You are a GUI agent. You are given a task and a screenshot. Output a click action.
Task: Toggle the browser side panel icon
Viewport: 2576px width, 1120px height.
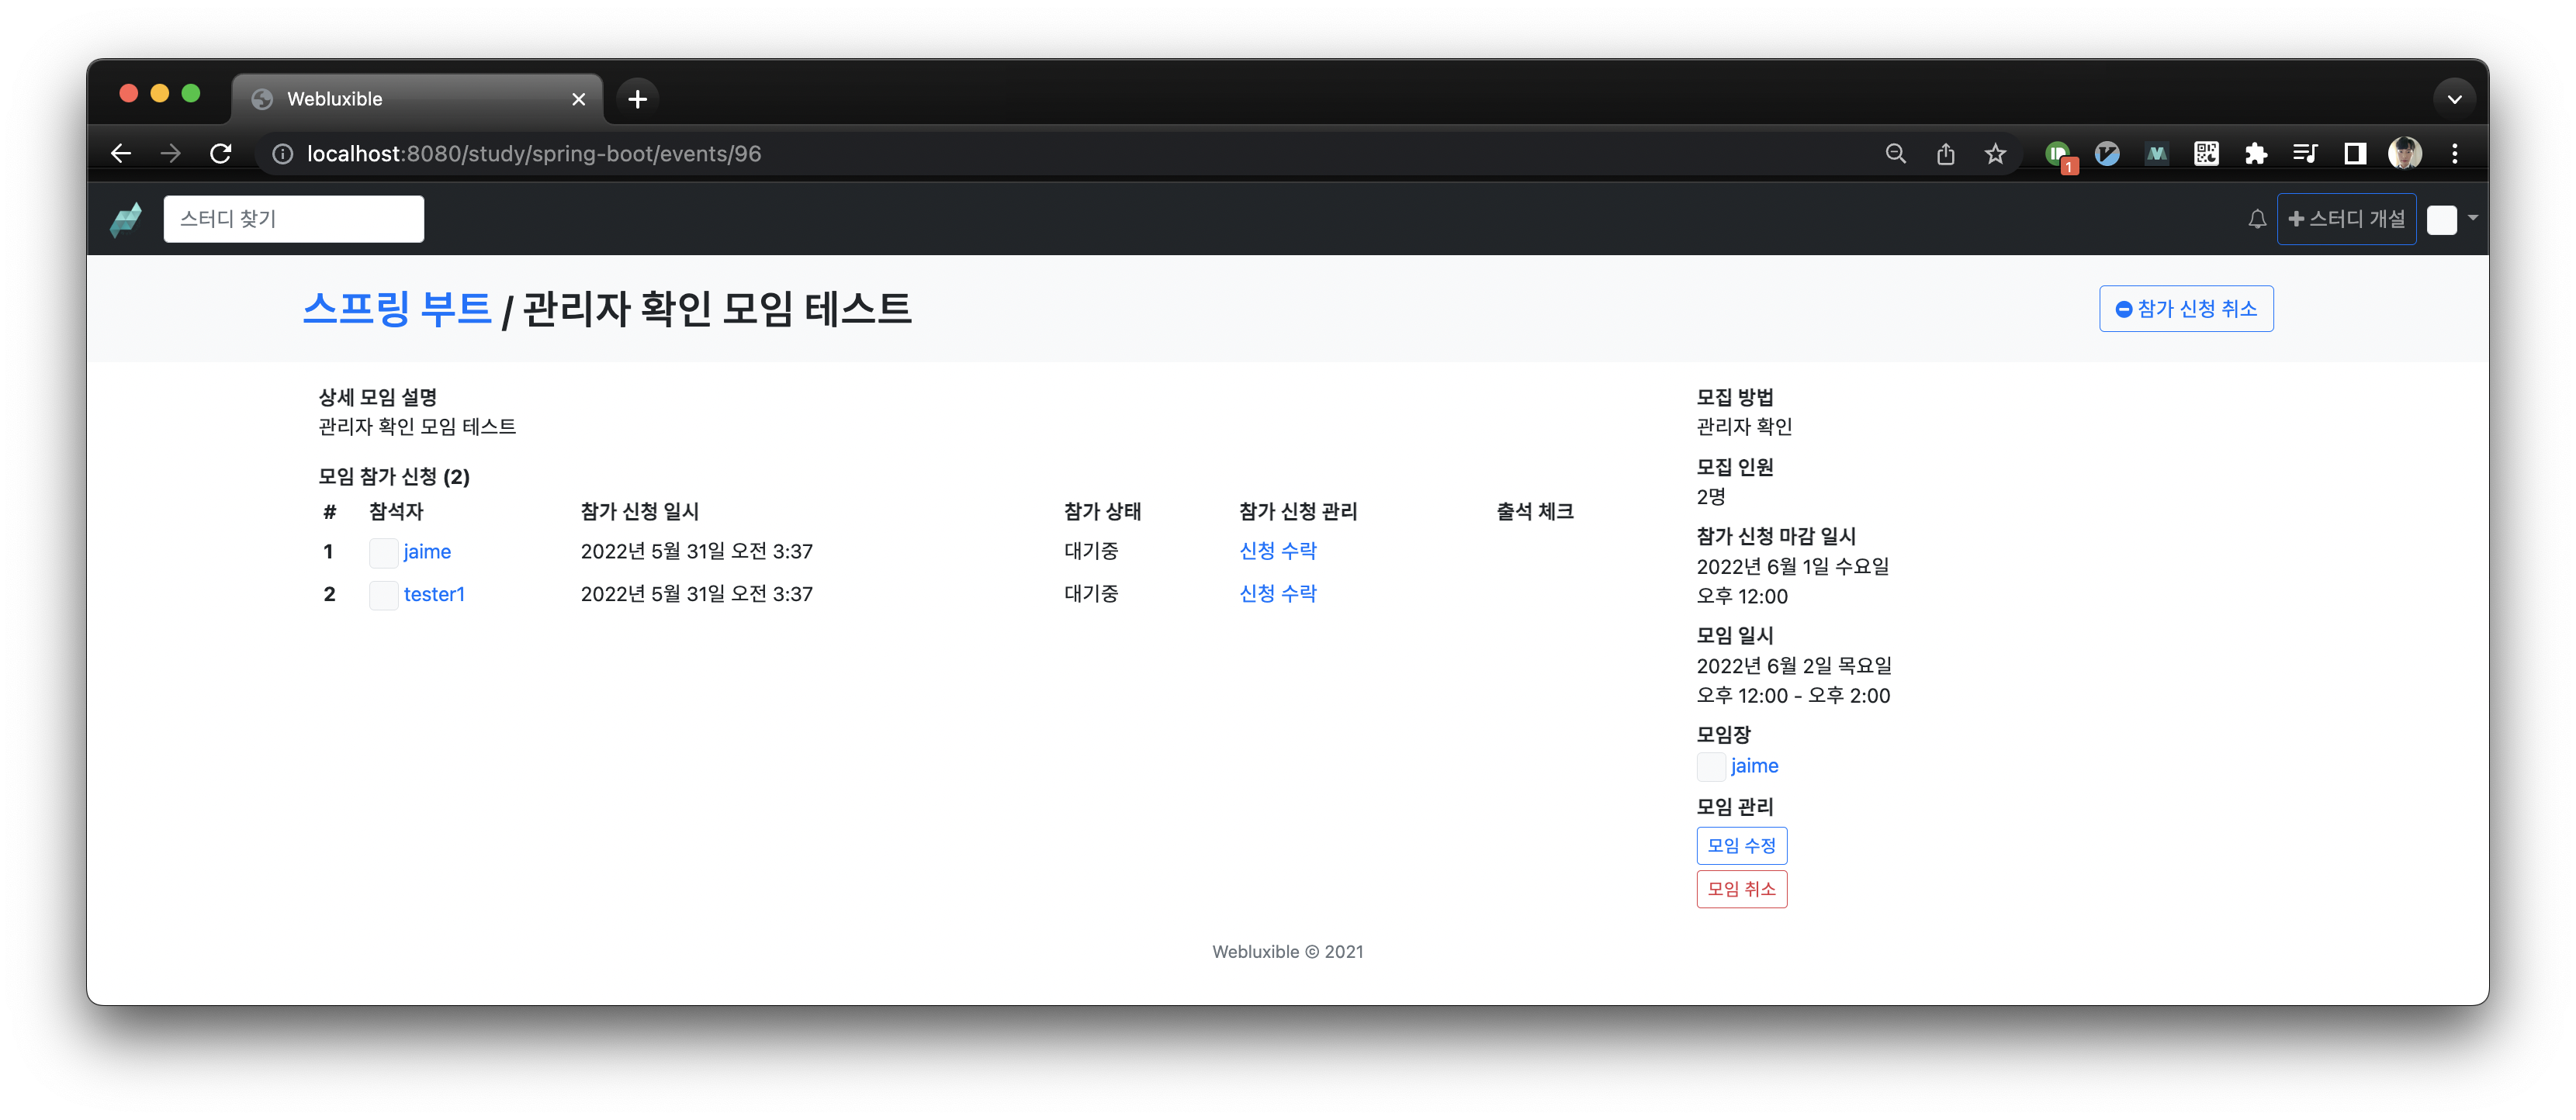click(2355, 153)
